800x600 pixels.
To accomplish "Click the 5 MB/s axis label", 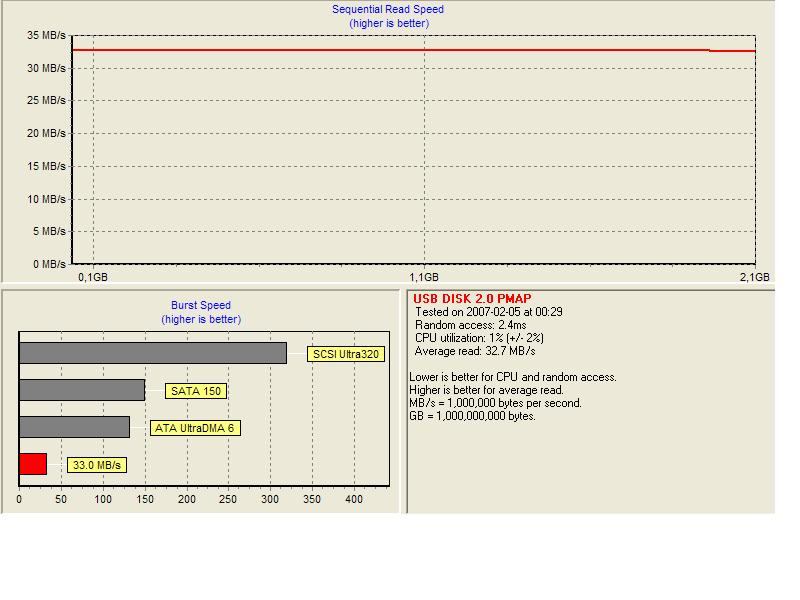I will 49,231.
